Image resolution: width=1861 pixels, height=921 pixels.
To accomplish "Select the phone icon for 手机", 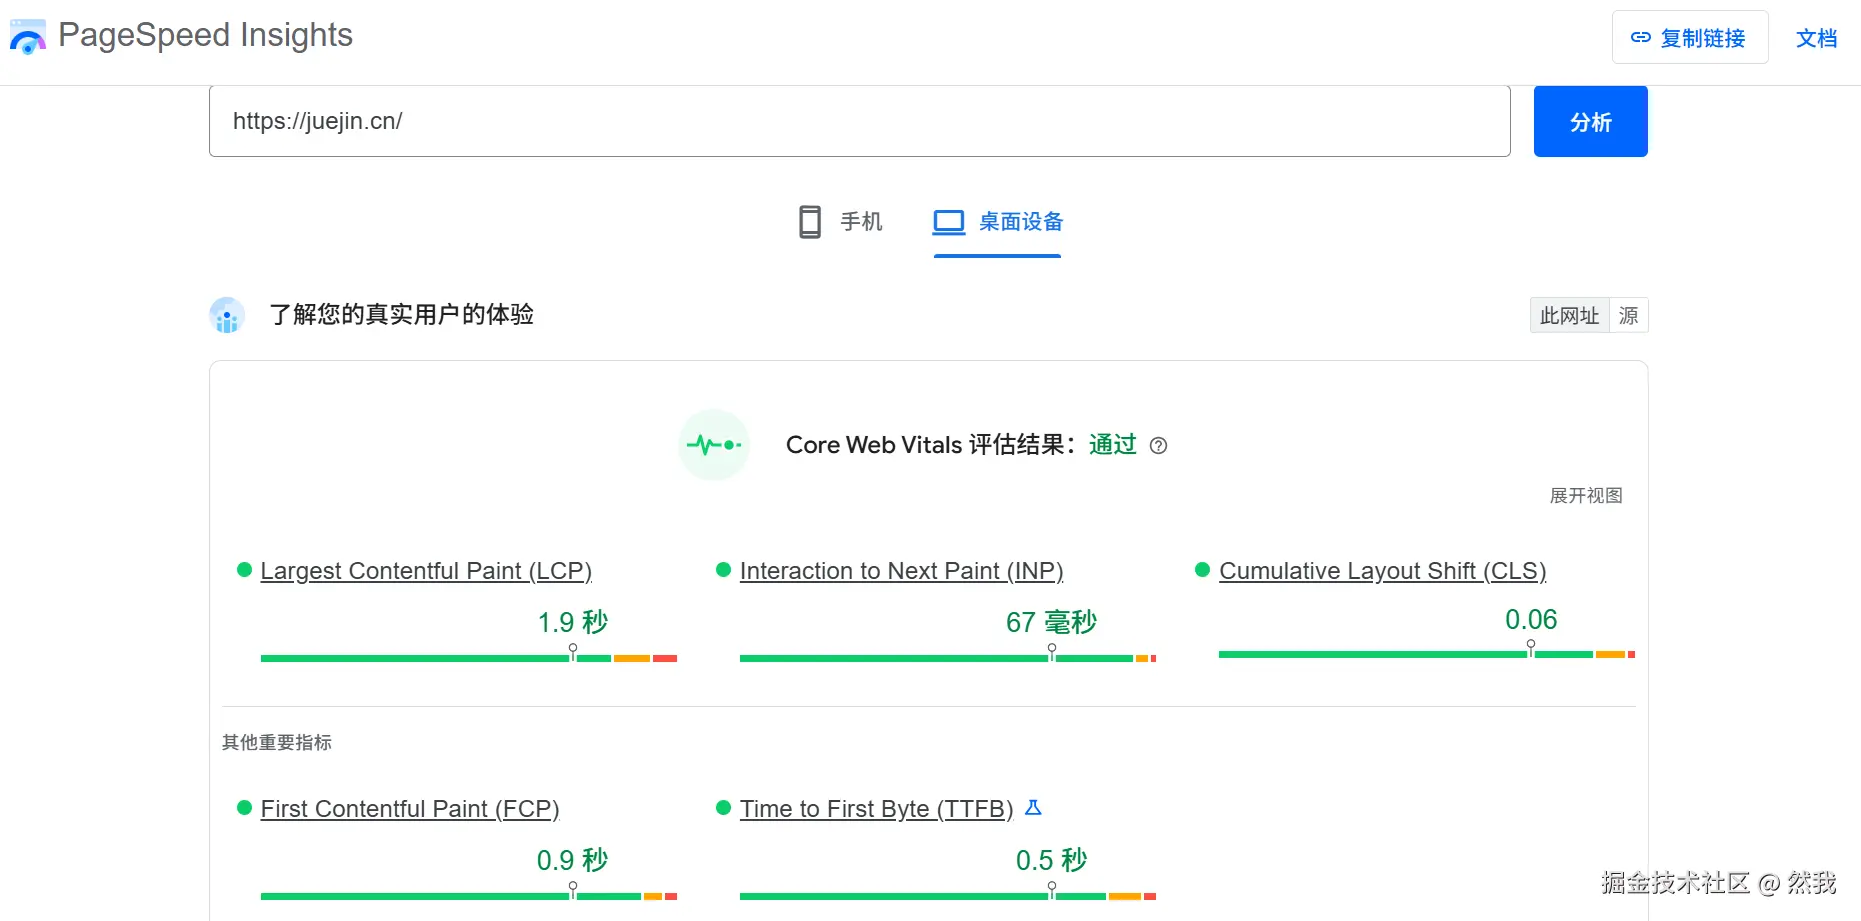I will click(x=810, y=222).
